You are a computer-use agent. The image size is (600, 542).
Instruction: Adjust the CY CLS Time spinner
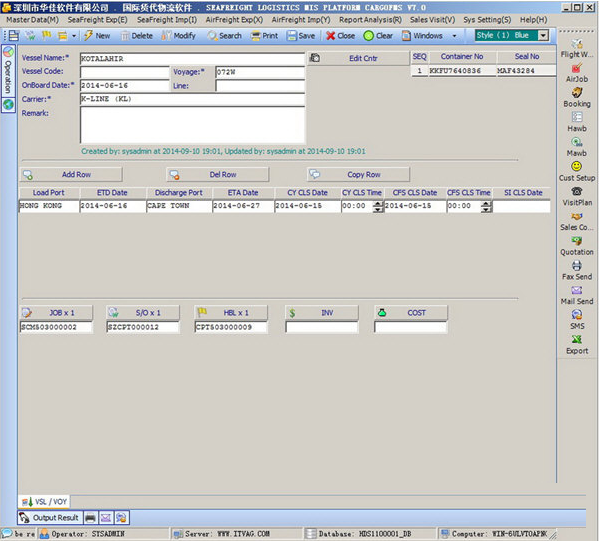click(x=377, y=206)
